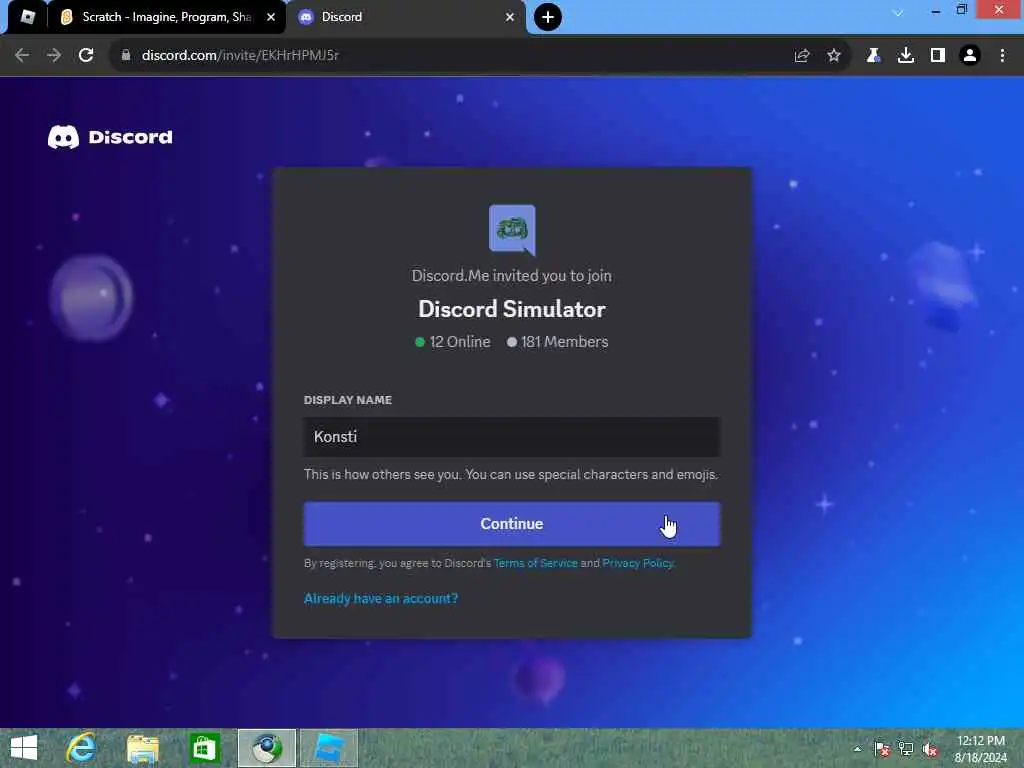Click the muted volume tray icon
This screenshot has width=1024, height=768.
pyautogui.click(x=930, y=749)
